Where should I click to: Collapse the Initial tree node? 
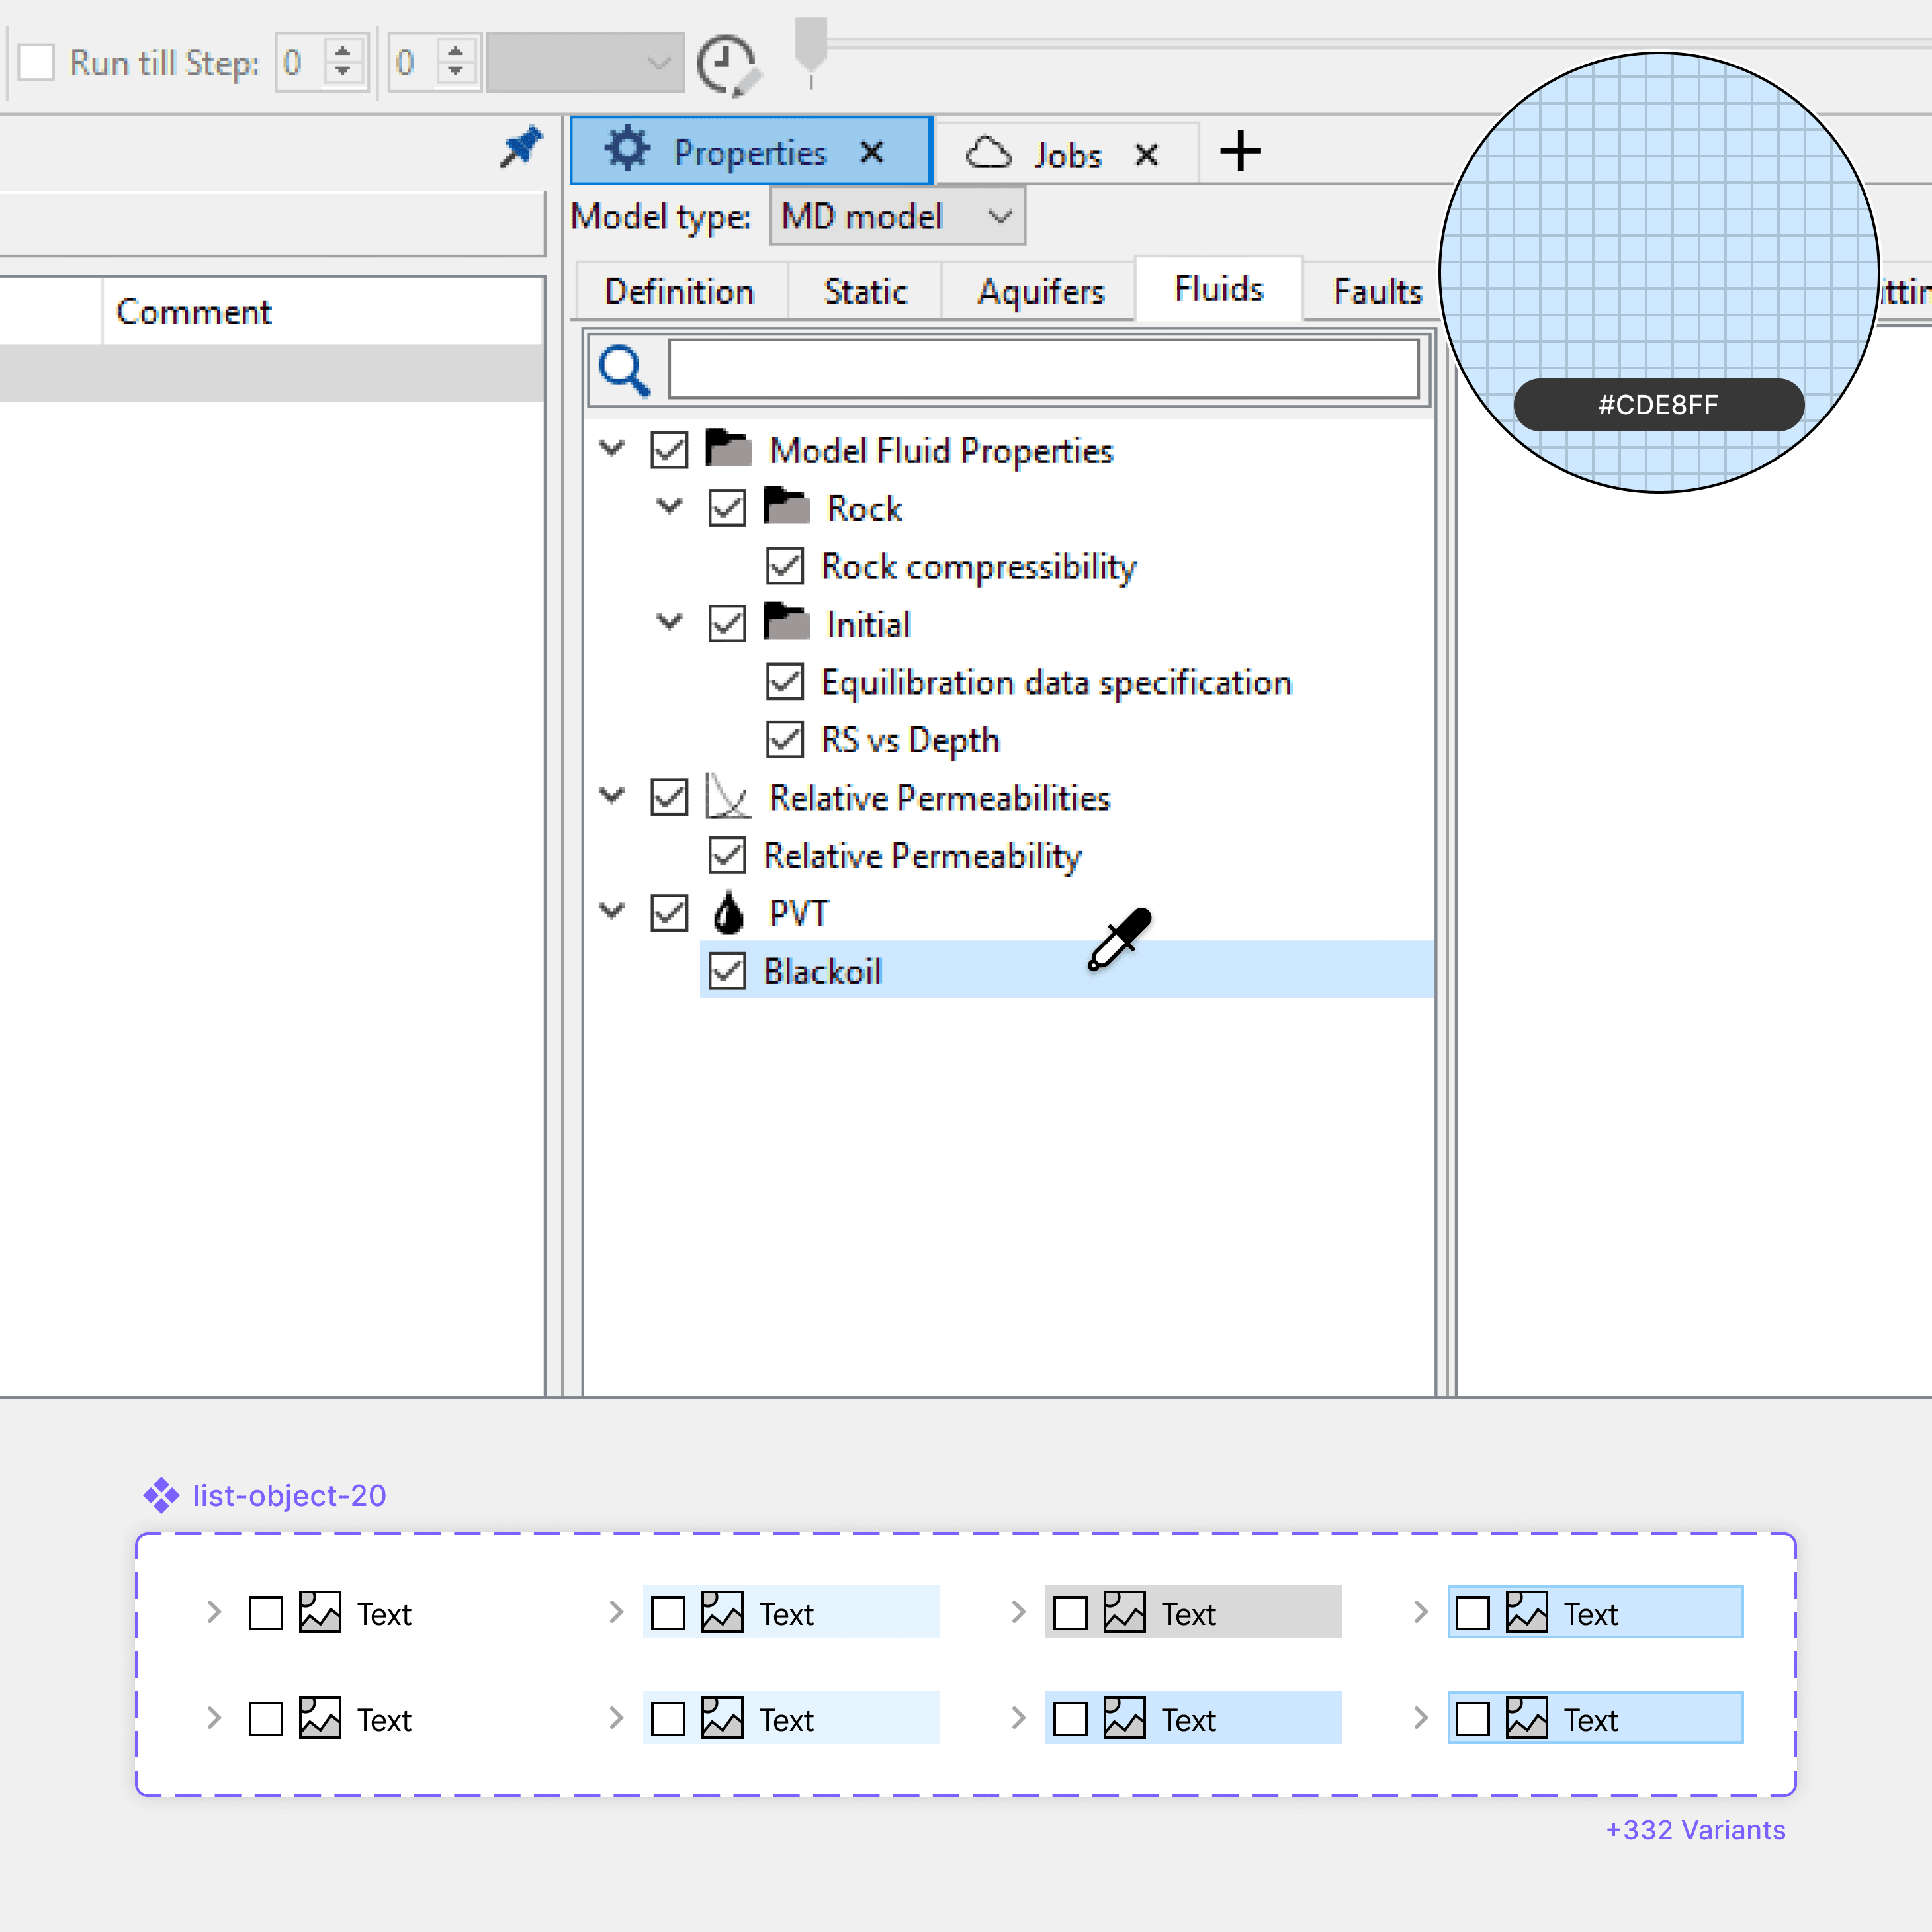pyautogui.click(x=669, y=622)
